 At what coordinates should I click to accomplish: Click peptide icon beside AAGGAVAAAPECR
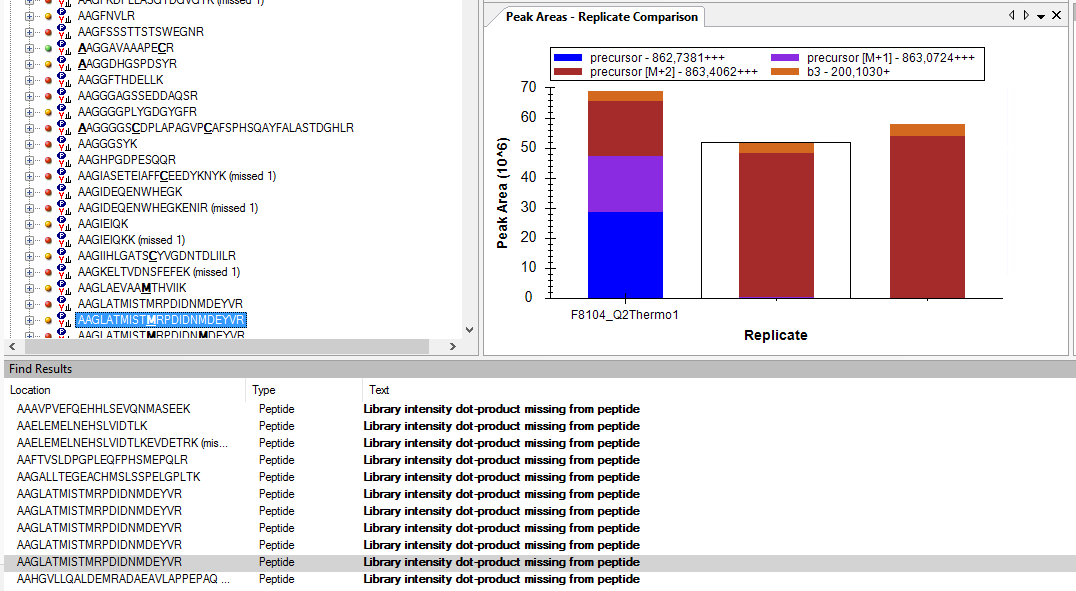coord(64,48)
